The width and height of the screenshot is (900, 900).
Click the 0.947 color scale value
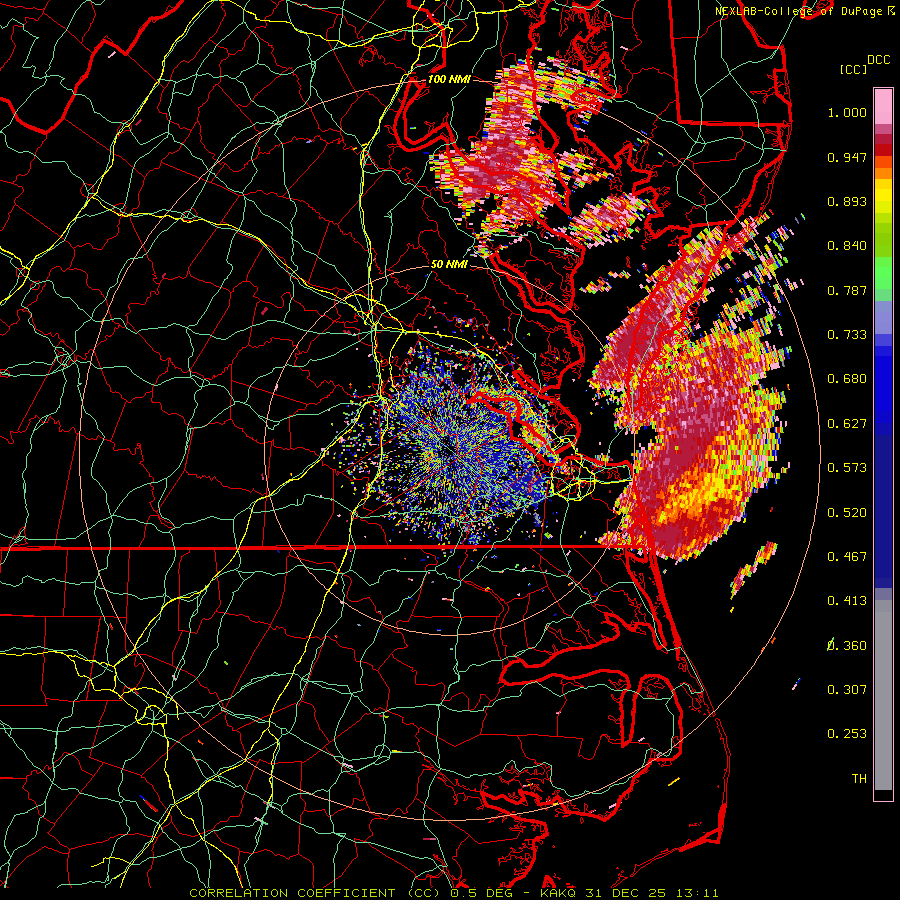coord(847,157)
